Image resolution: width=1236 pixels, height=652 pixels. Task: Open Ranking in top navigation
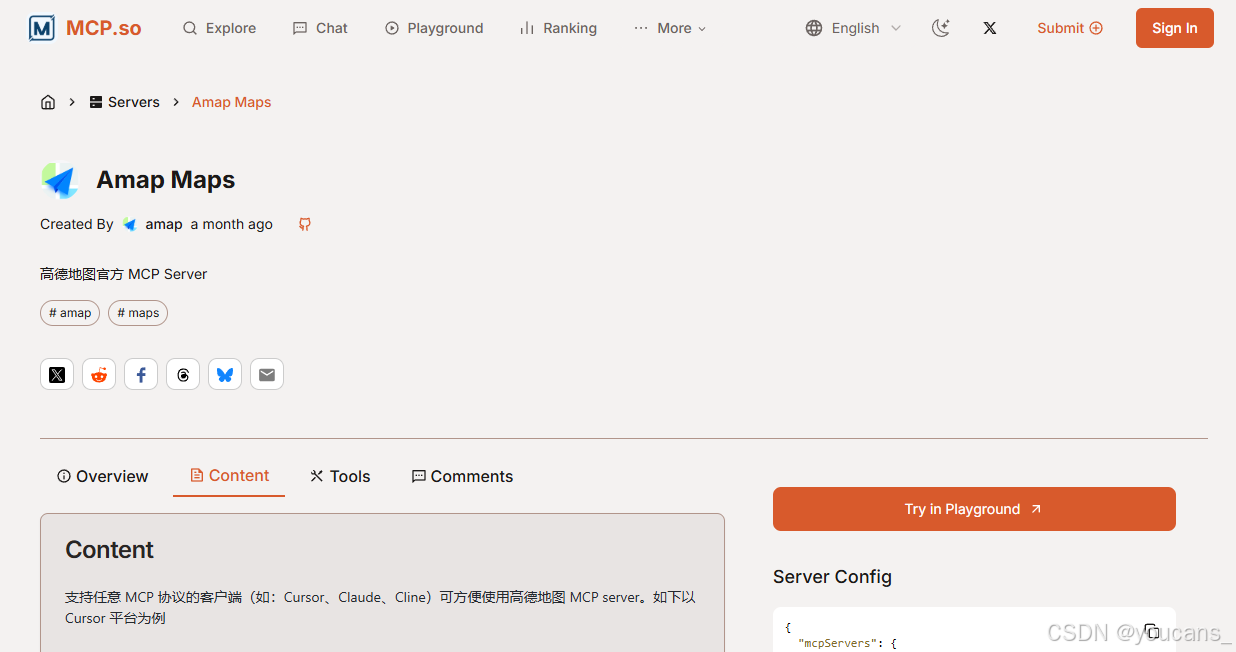click(x=558, y=28)
